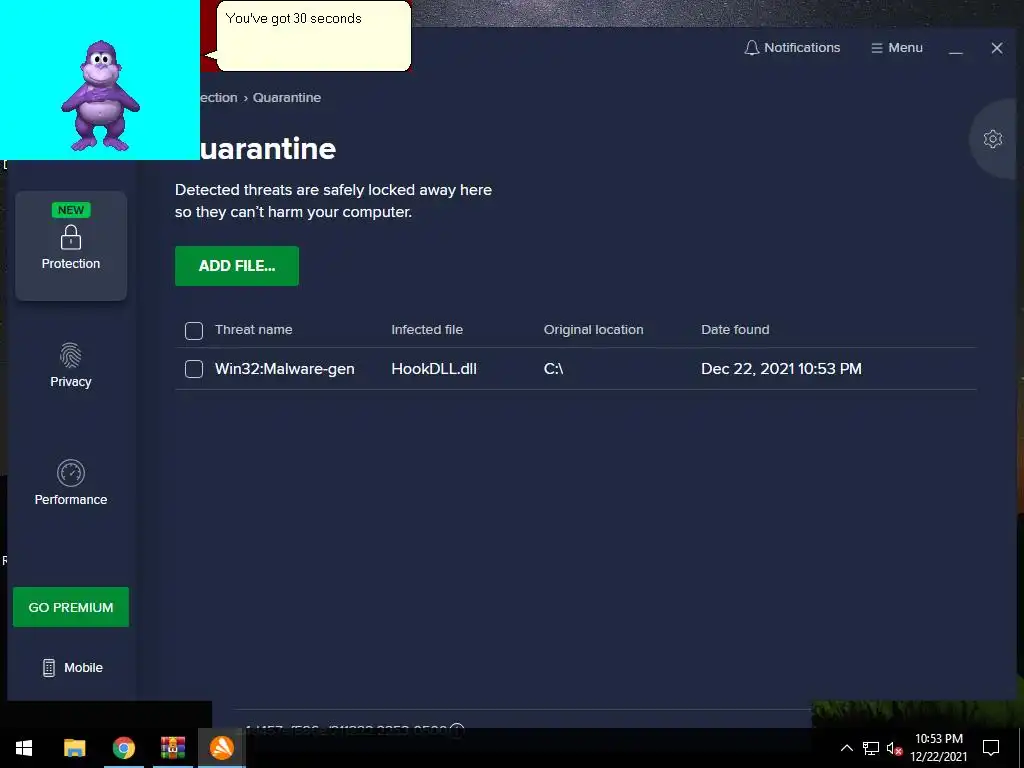The height and width of the screenshot is (768, 1024).
Task: Open Notifications bell panel
Action: click(x=792, y=48)
